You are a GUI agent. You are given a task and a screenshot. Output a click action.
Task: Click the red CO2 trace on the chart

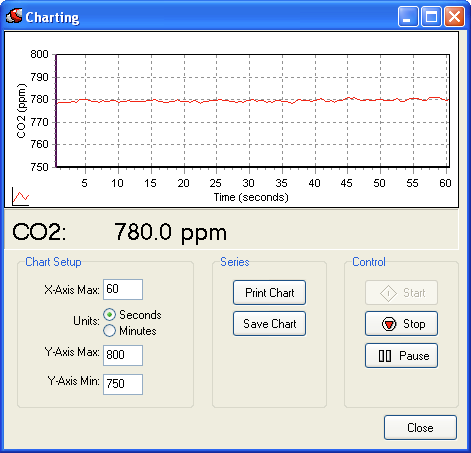(217, 100)
